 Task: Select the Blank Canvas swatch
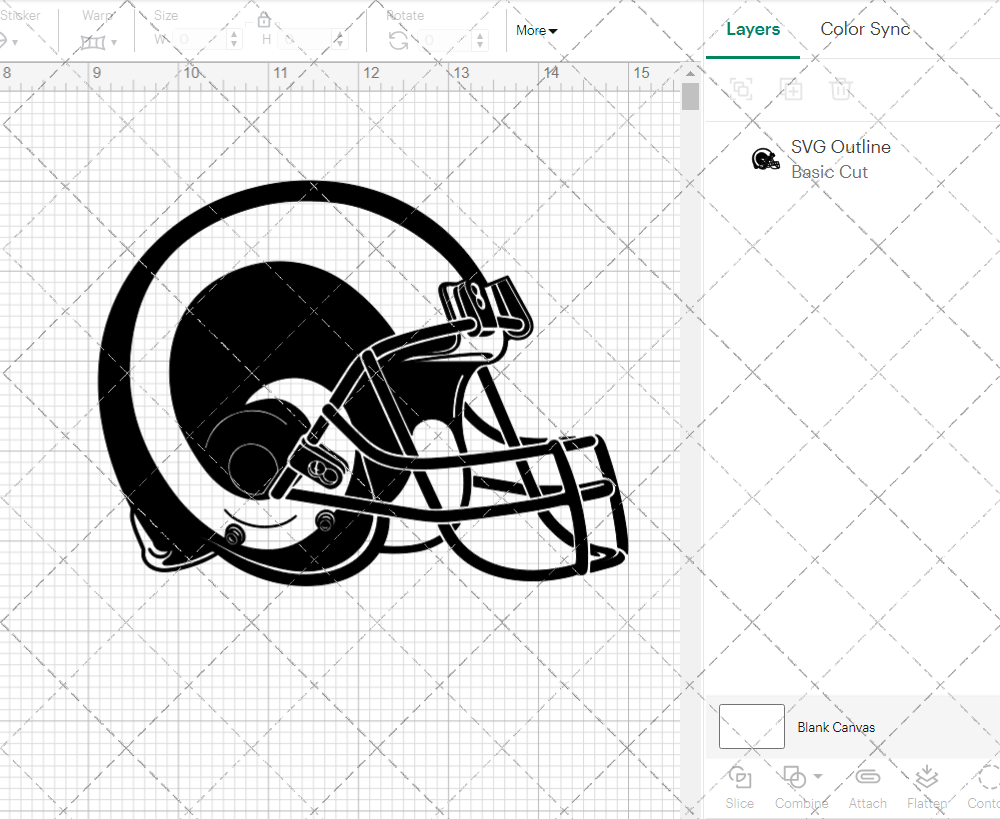point(751,727)
